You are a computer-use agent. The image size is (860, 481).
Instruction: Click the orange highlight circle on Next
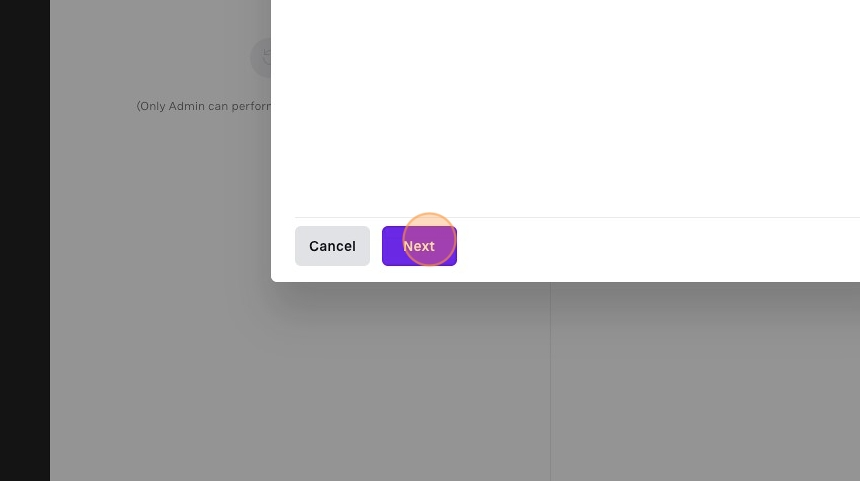[x=429, y=239]
